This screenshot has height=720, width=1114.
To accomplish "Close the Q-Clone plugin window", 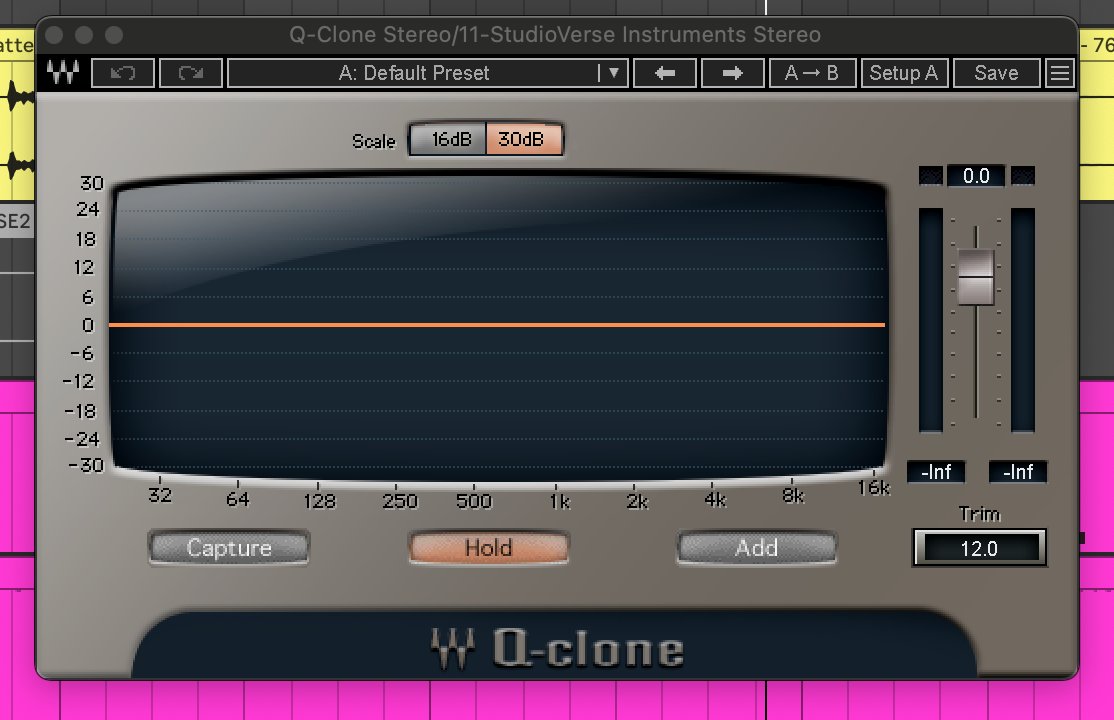I will (54, 35).
